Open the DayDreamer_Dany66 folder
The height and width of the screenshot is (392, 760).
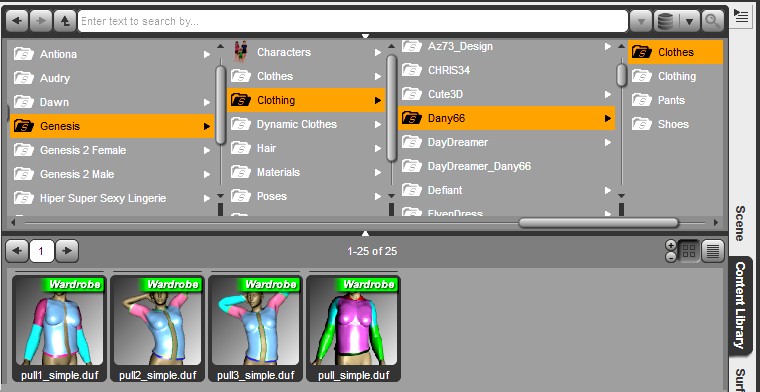point(507,166)
